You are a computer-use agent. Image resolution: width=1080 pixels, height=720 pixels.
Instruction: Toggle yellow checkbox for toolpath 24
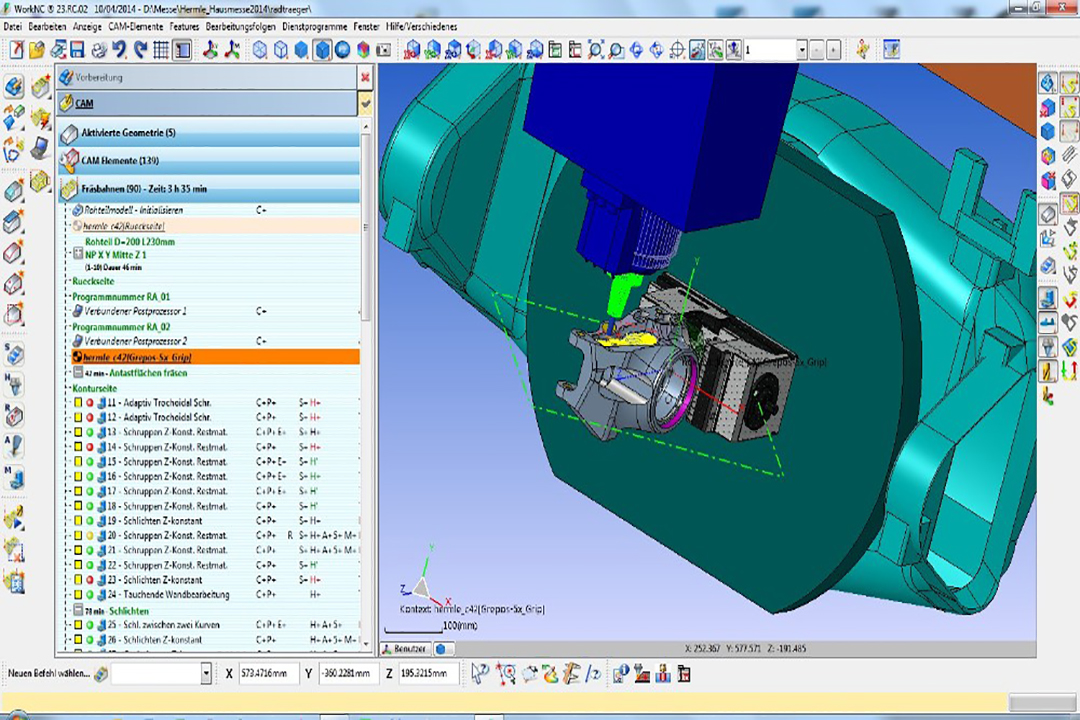point(78,595)
